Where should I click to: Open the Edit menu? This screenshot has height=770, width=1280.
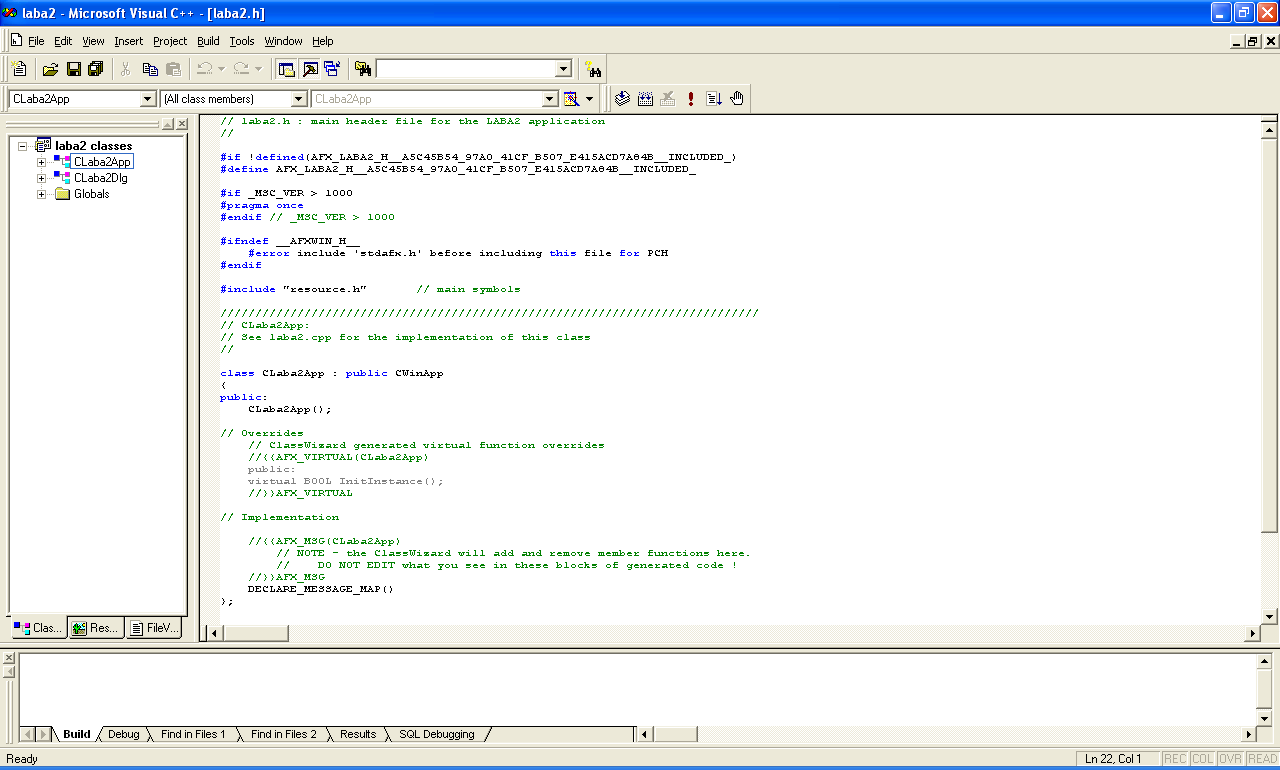coord(63,41)
